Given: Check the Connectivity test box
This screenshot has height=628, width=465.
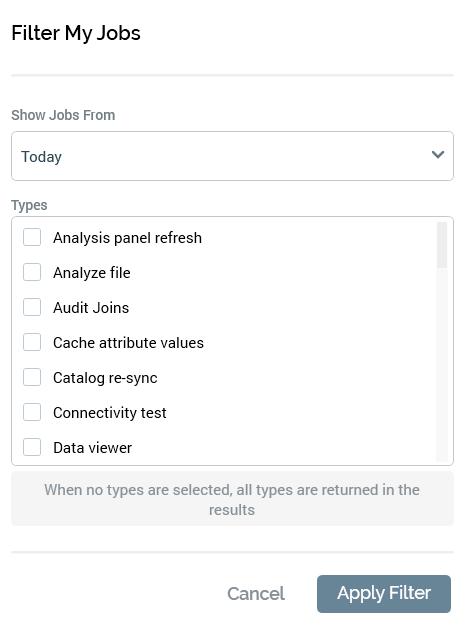Looking at the screenshot, I should point(32,412).
